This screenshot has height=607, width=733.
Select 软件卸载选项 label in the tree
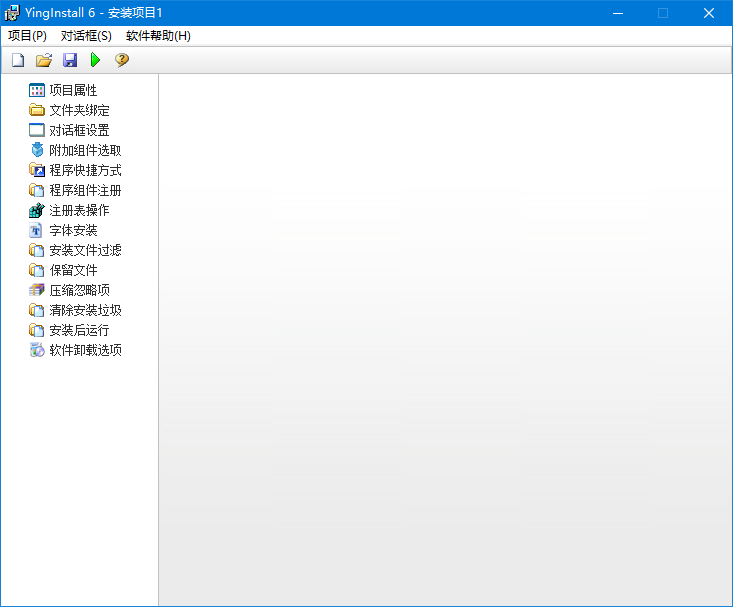pos(86,350)
